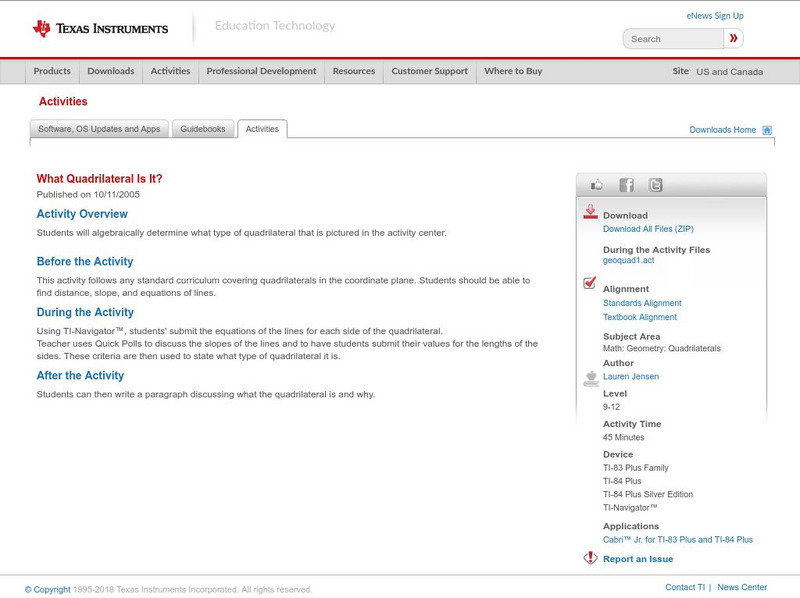Share the activity on Twitter icon

pyautogui.click(x=655, y=185)
